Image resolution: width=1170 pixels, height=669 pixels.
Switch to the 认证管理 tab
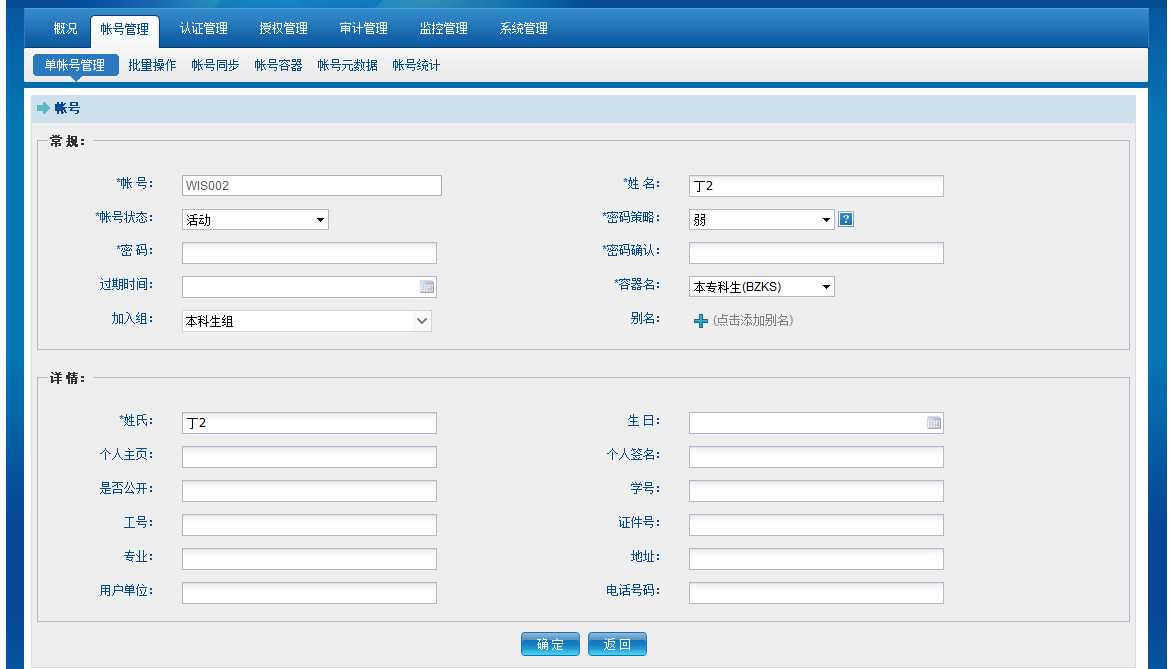(204, 29)
